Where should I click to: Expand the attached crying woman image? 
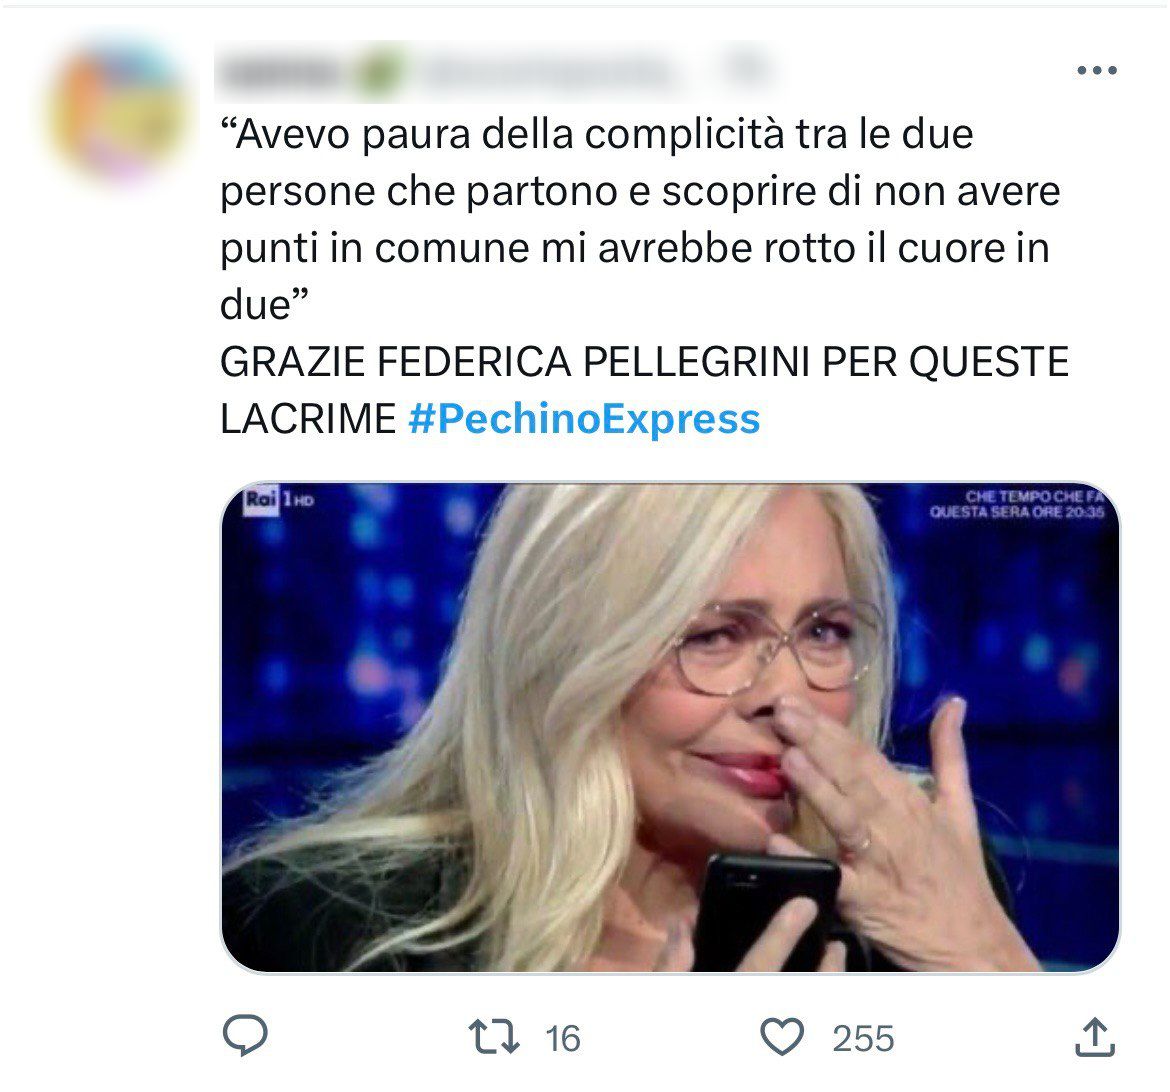pos(670,727)
